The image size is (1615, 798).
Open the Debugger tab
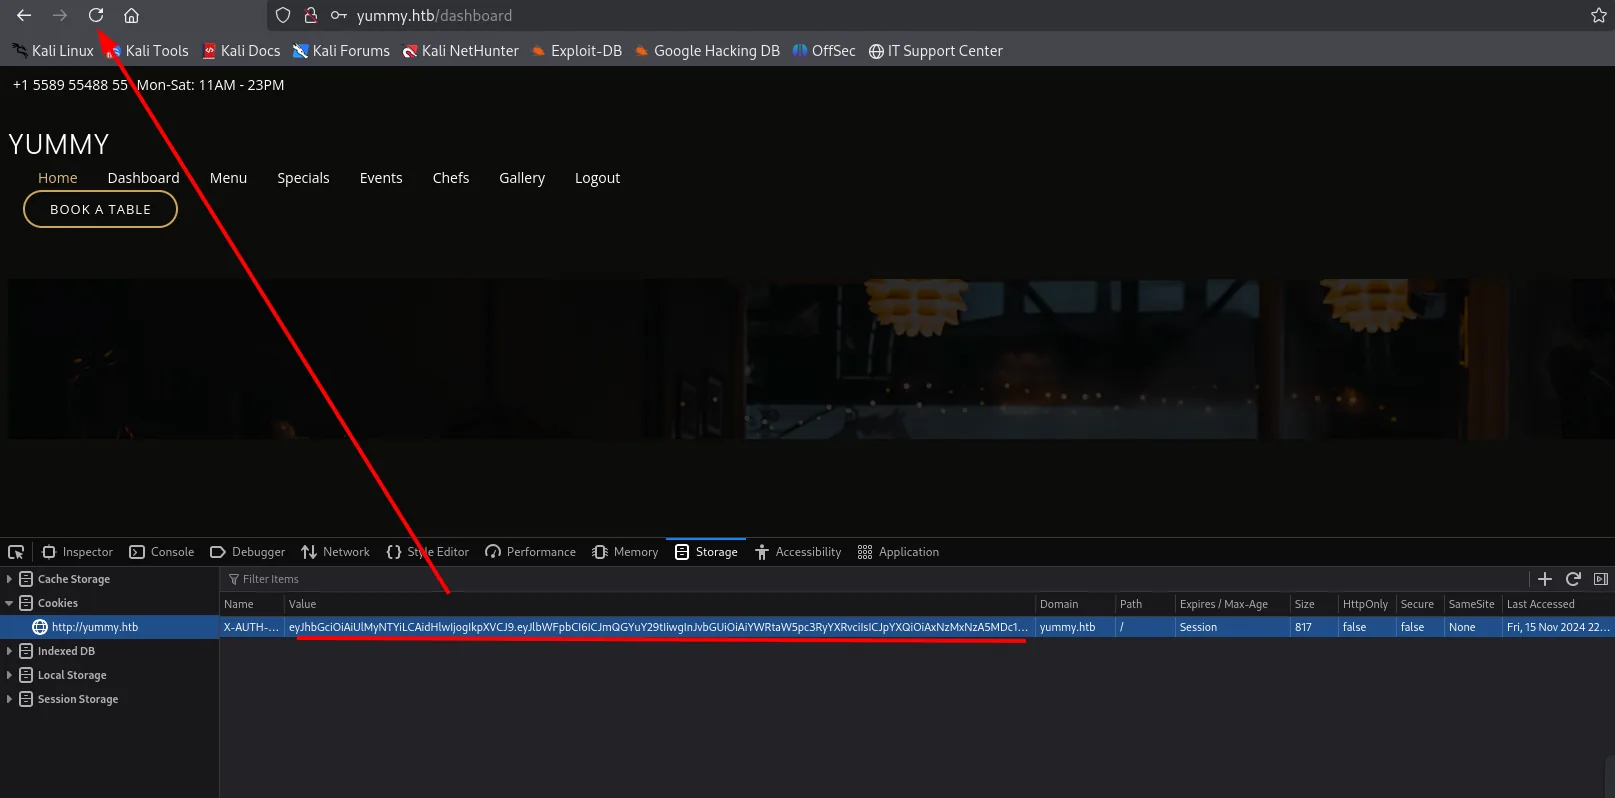(248, 552)
